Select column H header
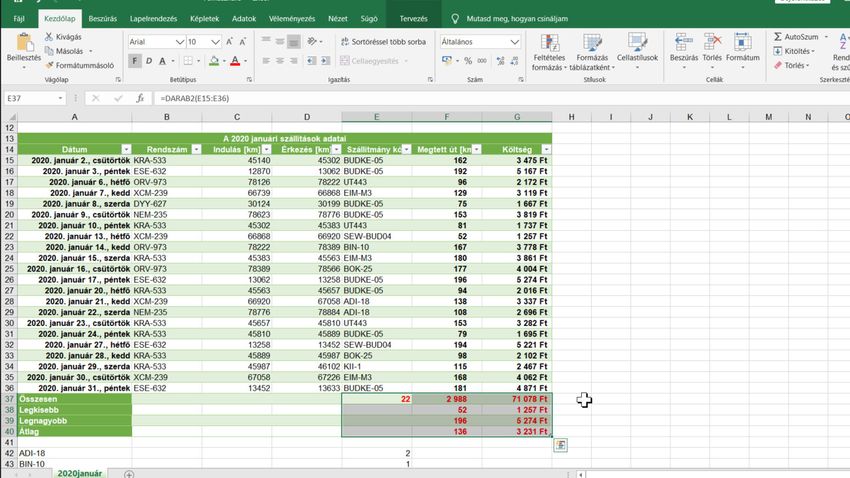This screenshot has width=850, height=478. coord(571,117)
